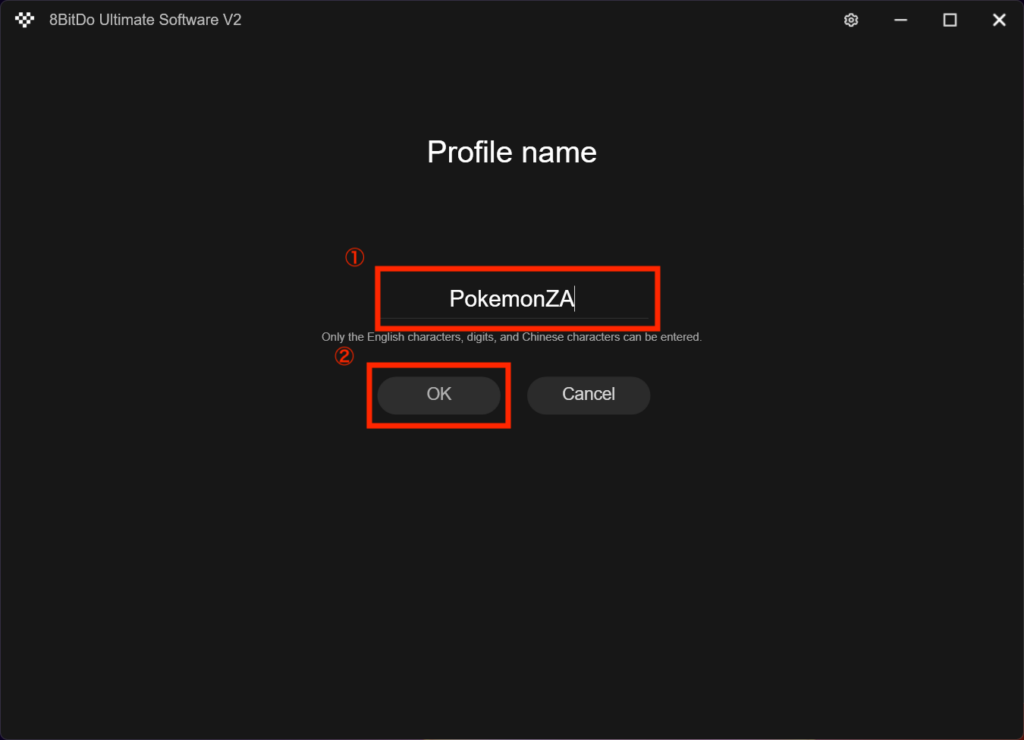Focus the profile name text field

click(516, 298)
